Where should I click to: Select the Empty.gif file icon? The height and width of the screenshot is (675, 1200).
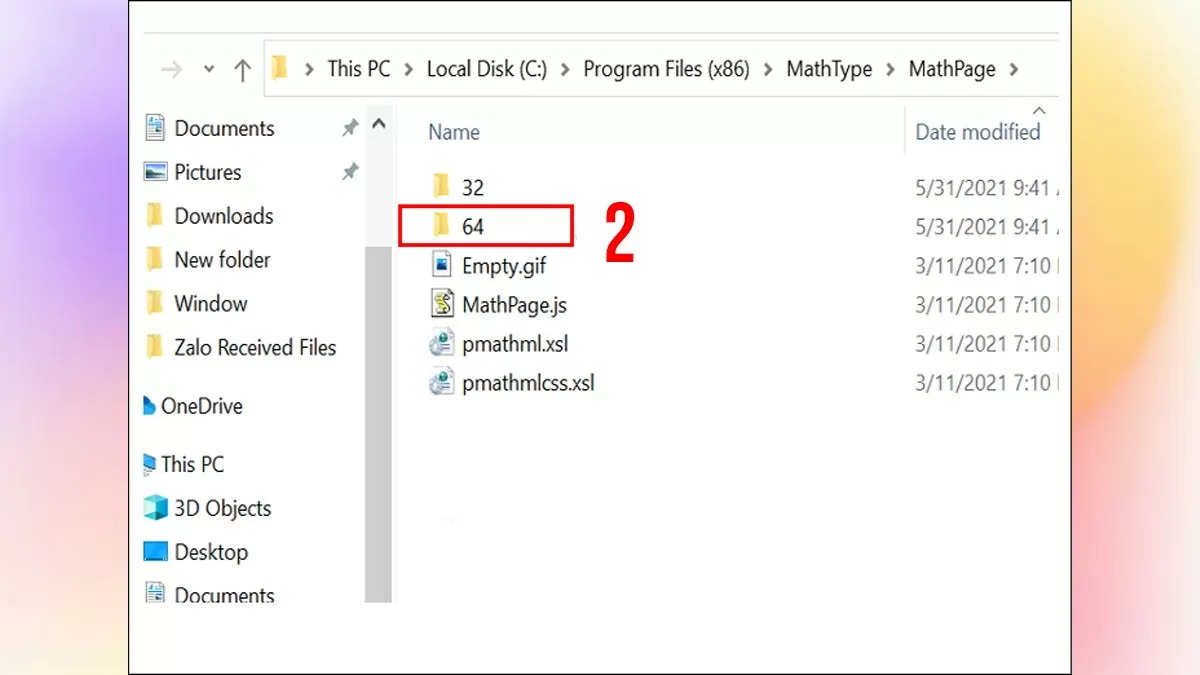(x=441, y=266)
